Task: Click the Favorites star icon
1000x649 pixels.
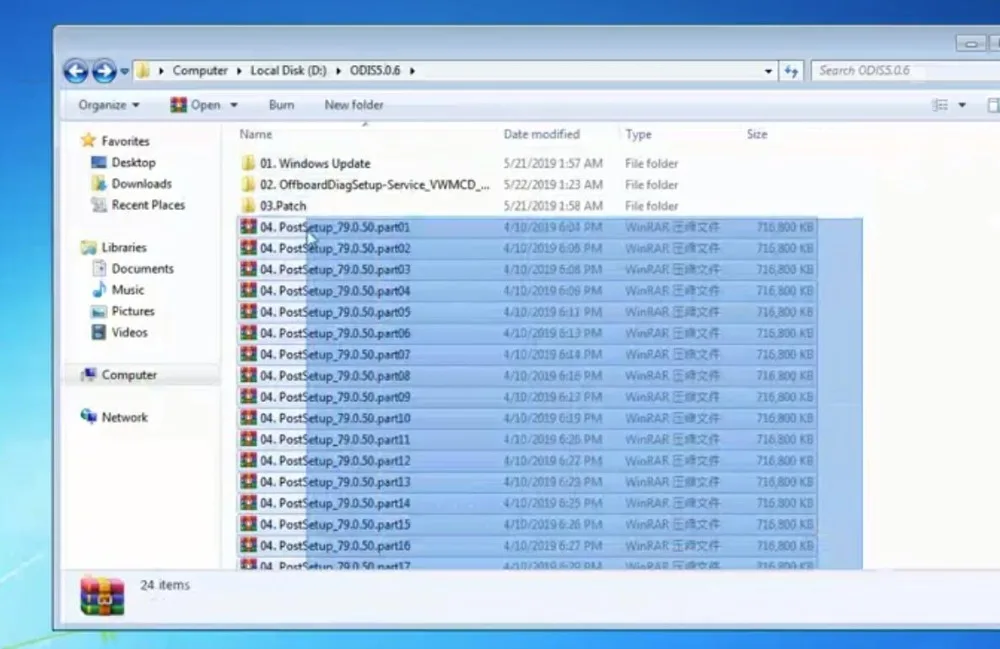Action: tap(89, 140)
